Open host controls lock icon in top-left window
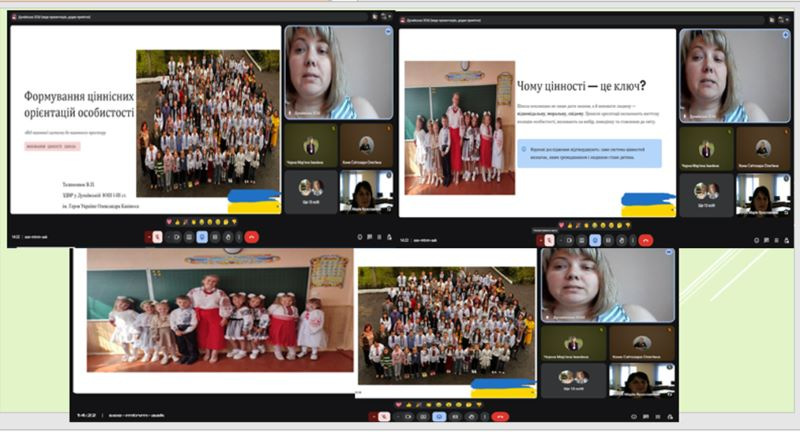 click(x=389, y=237)
